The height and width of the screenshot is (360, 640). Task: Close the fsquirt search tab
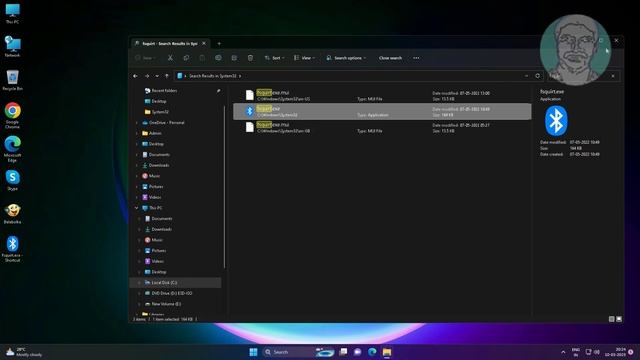tap(204, 43)
